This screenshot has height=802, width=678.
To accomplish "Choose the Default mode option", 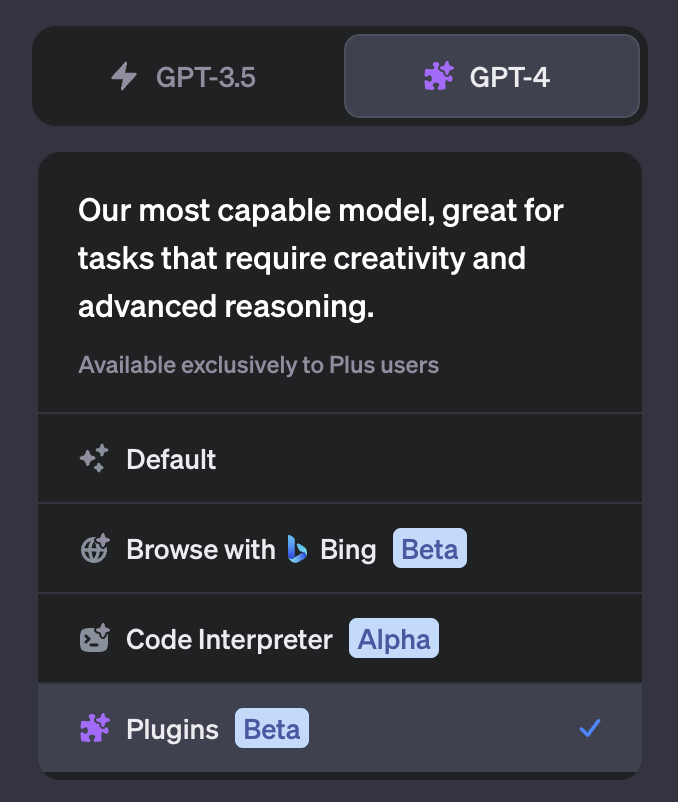I will coord(340,458).
